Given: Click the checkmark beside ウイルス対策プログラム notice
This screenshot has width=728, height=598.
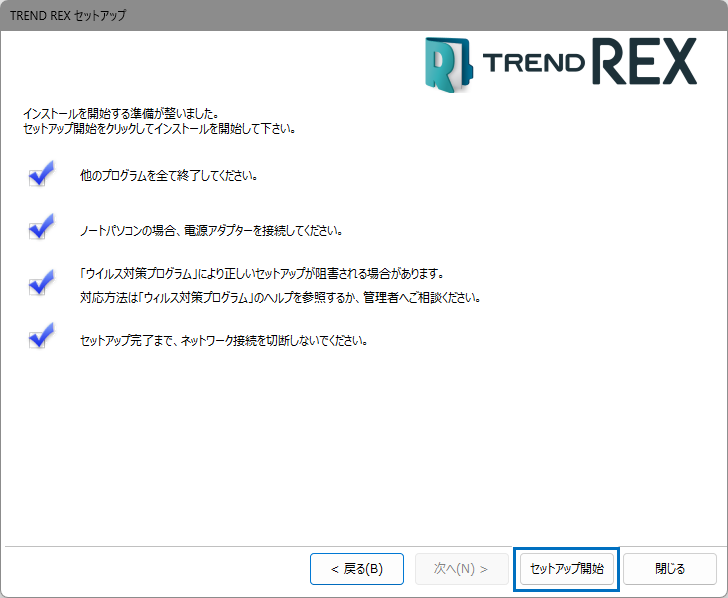Looking at the screenshot, I should coord(41,283).
